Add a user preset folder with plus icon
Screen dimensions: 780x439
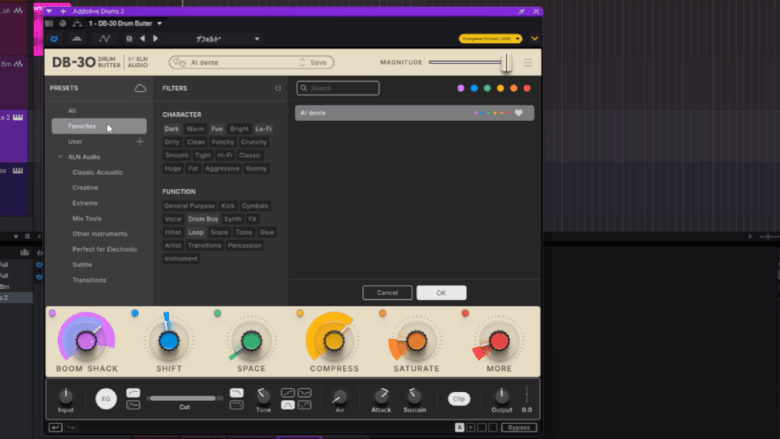point(140,142)
